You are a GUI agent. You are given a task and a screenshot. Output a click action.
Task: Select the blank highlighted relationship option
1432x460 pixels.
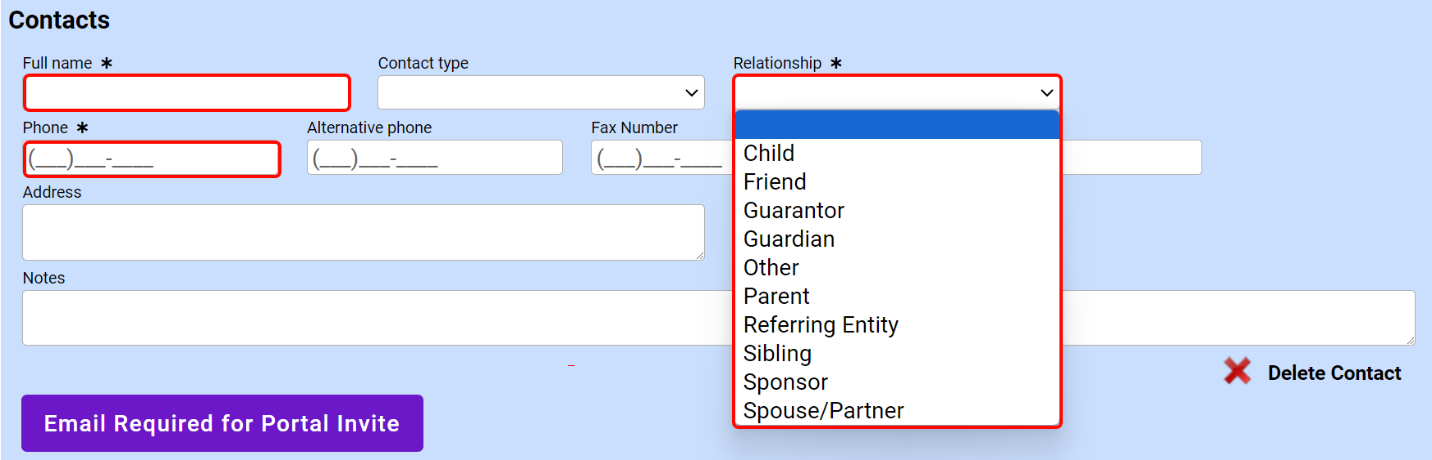click(x=896, y=125)
